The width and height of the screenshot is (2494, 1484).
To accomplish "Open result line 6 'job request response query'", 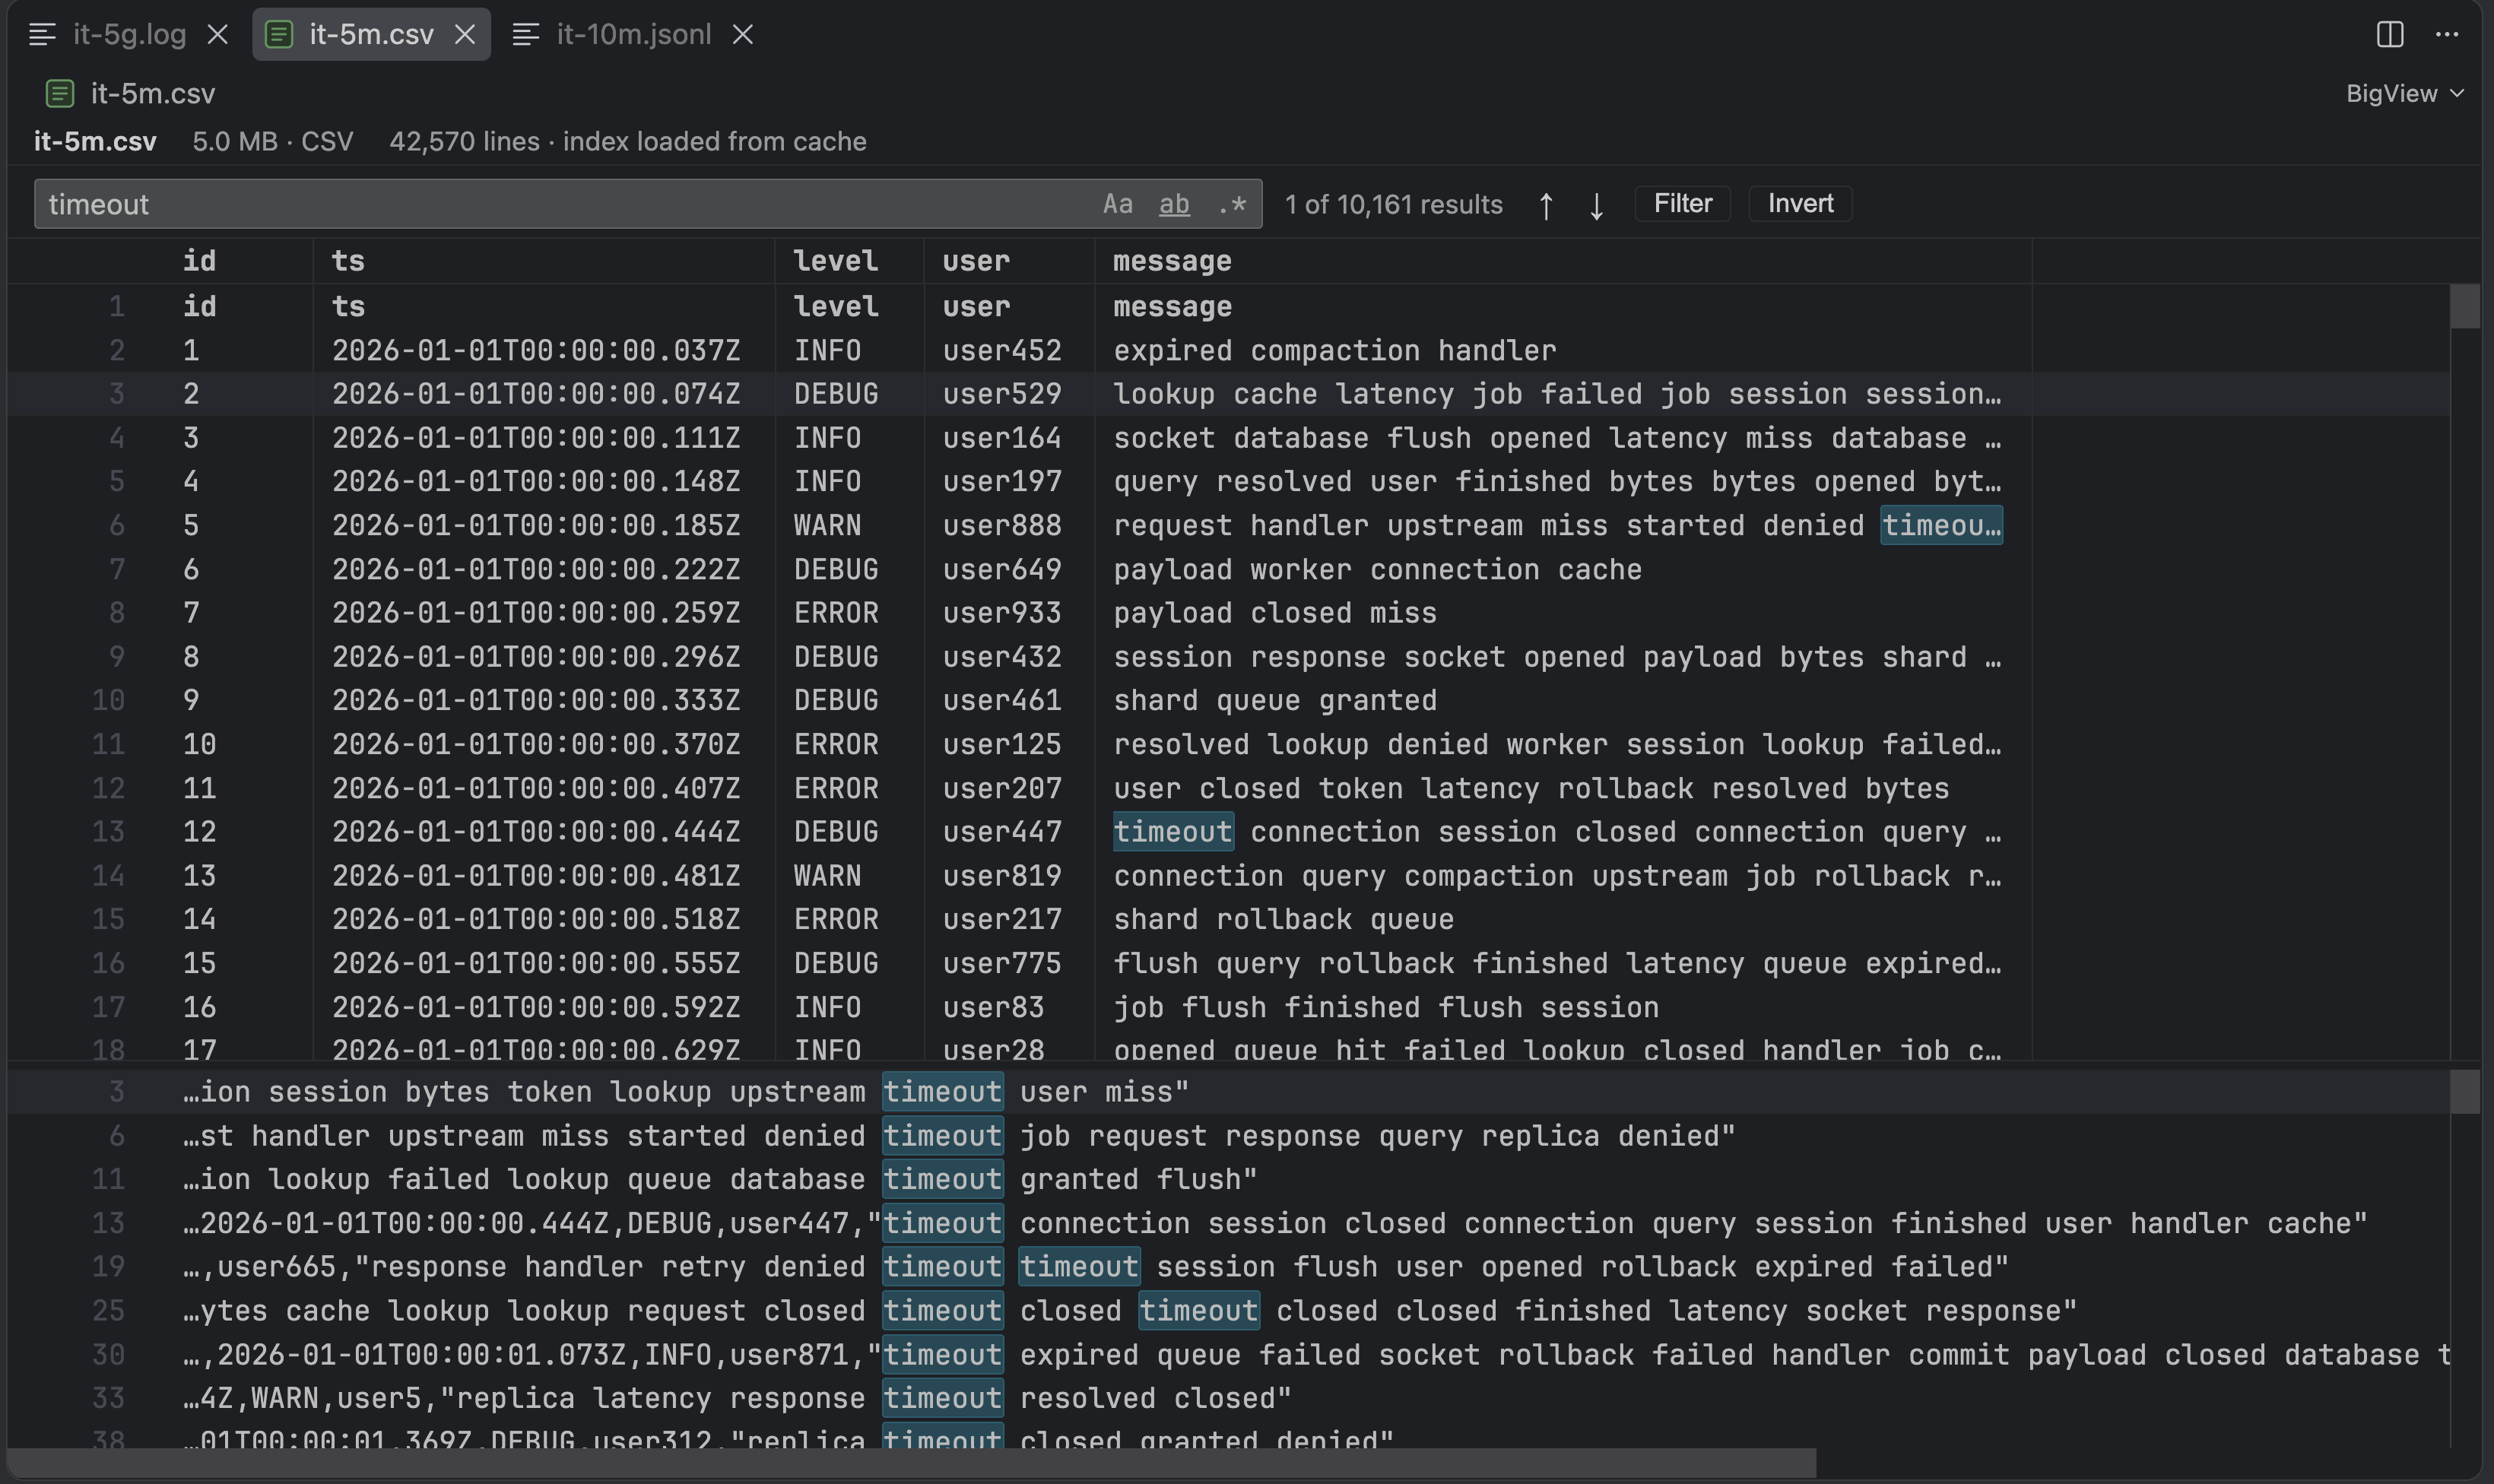I will pyautogui.click(x=1228, y=1136).
